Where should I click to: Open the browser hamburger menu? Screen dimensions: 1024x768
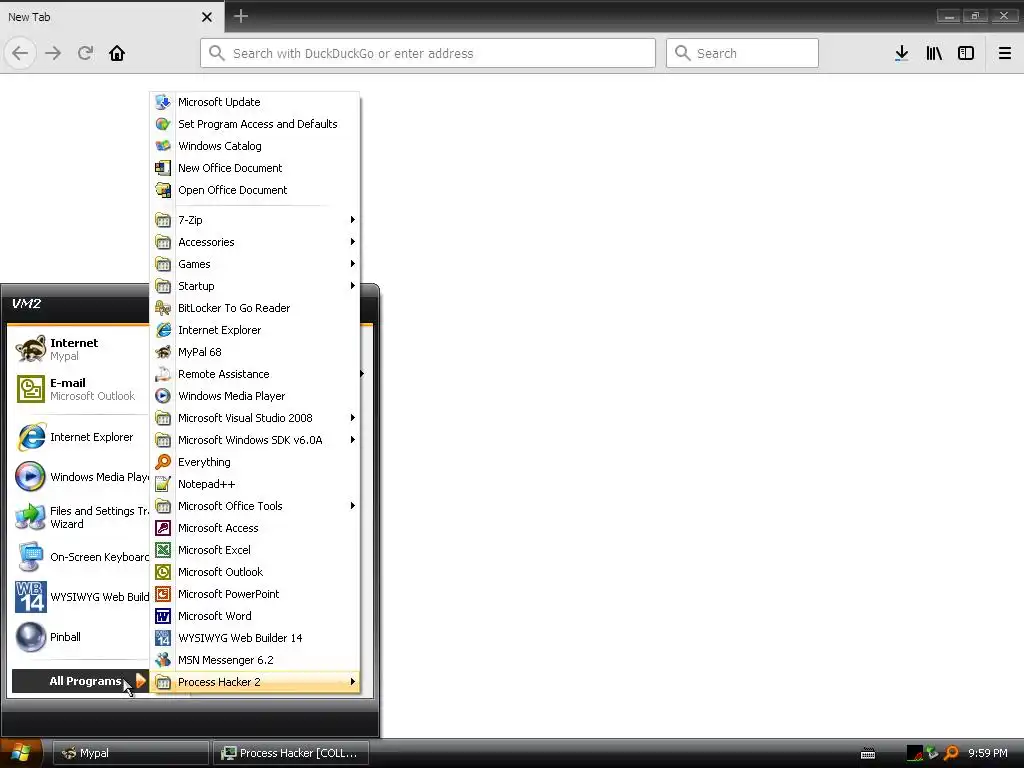click(1005, 53)
